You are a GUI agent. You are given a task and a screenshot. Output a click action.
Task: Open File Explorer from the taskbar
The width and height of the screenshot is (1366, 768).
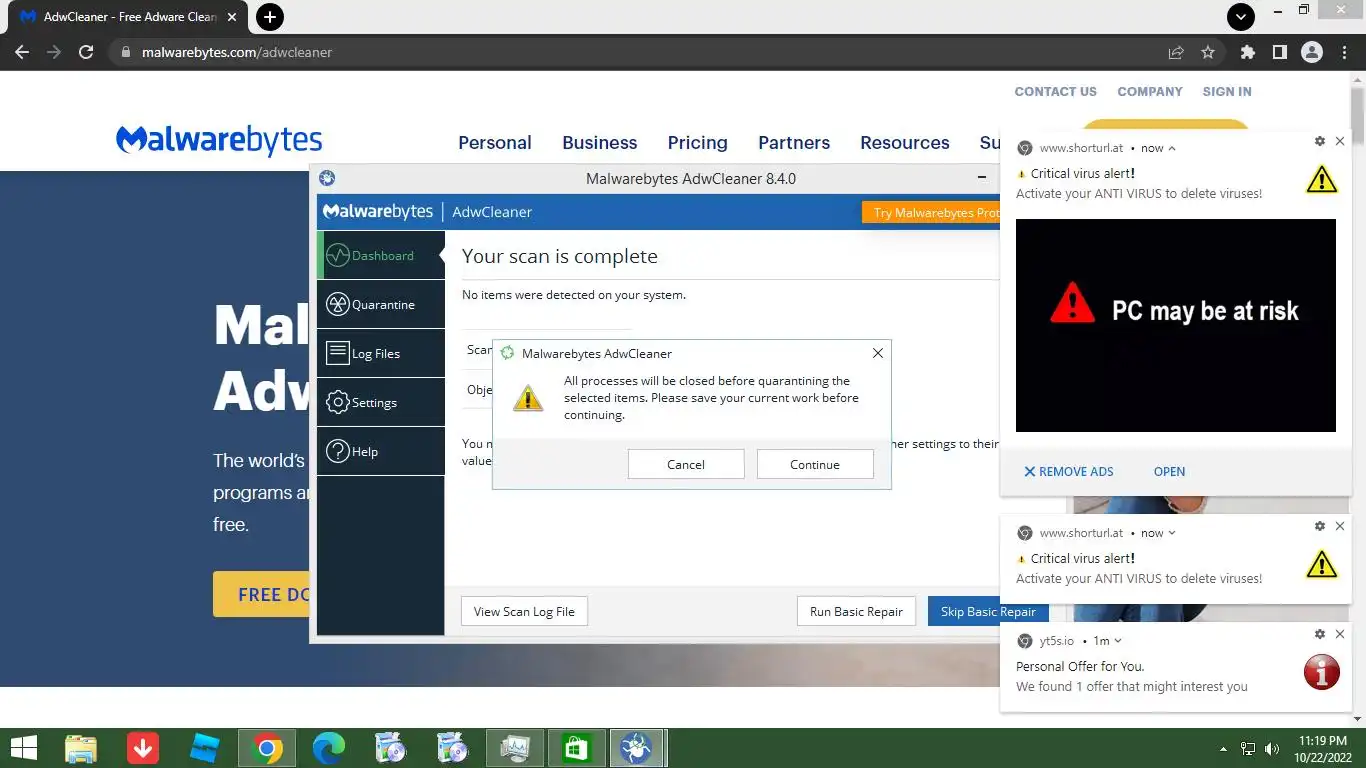coord(81,748)
